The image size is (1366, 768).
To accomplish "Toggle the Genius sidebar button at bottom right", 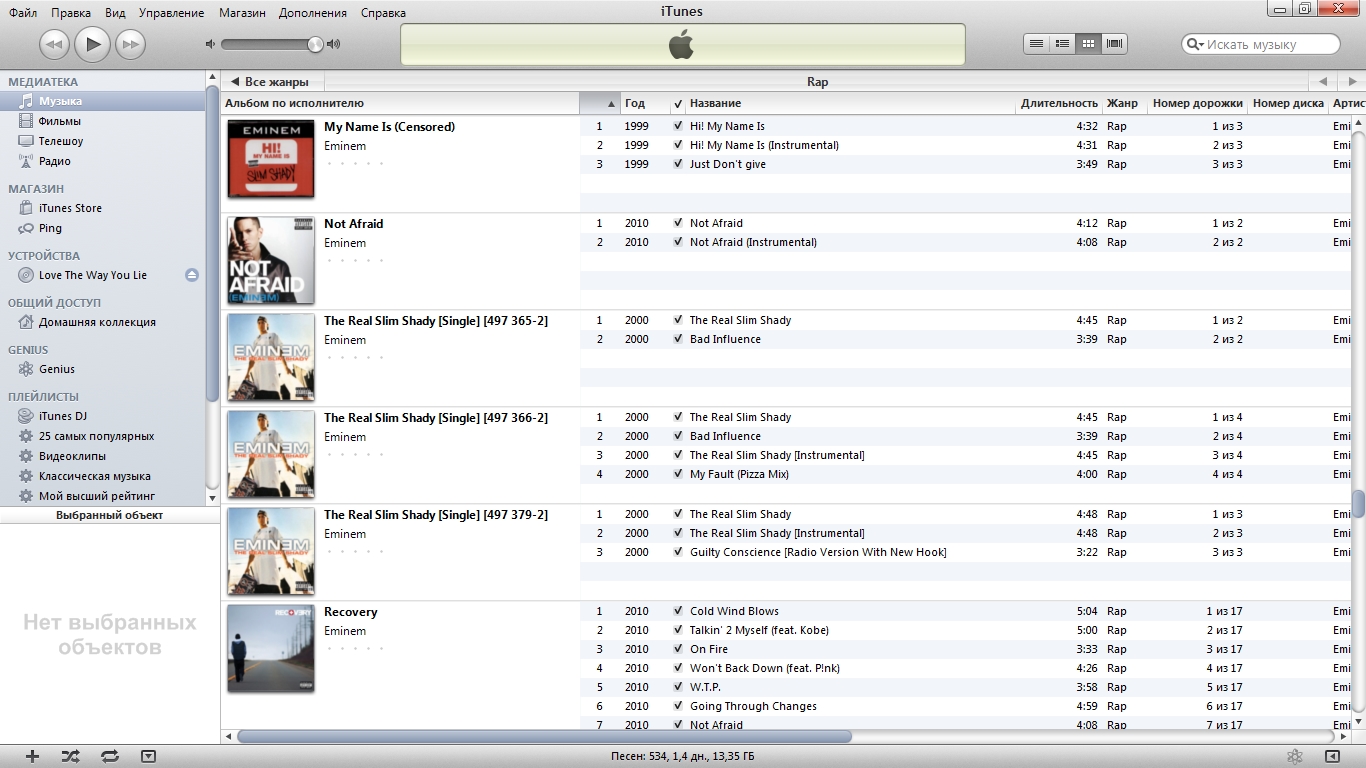I will [x=1332, y=757].
